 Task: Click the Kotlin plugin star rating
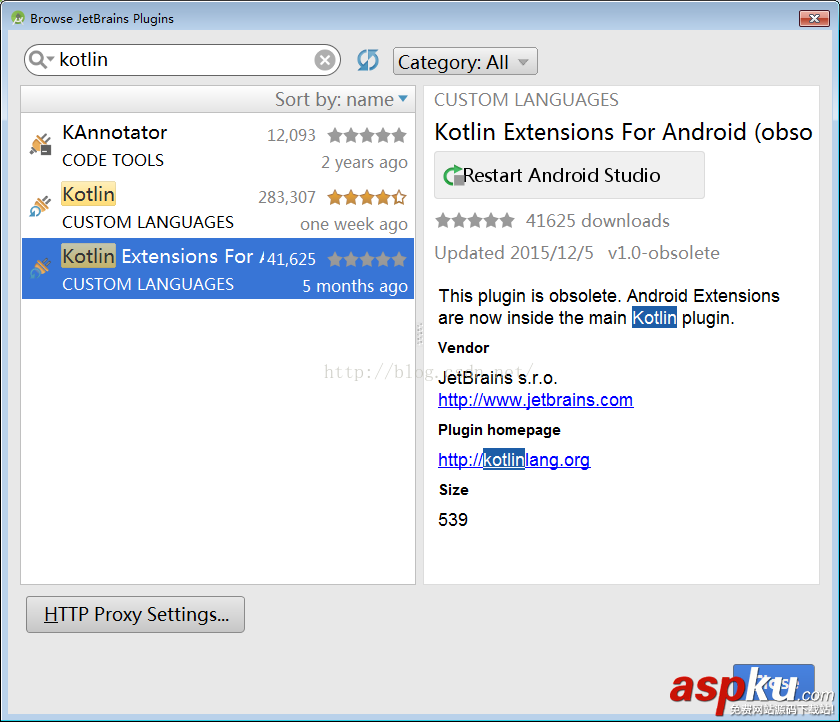[x=367, y=198]
